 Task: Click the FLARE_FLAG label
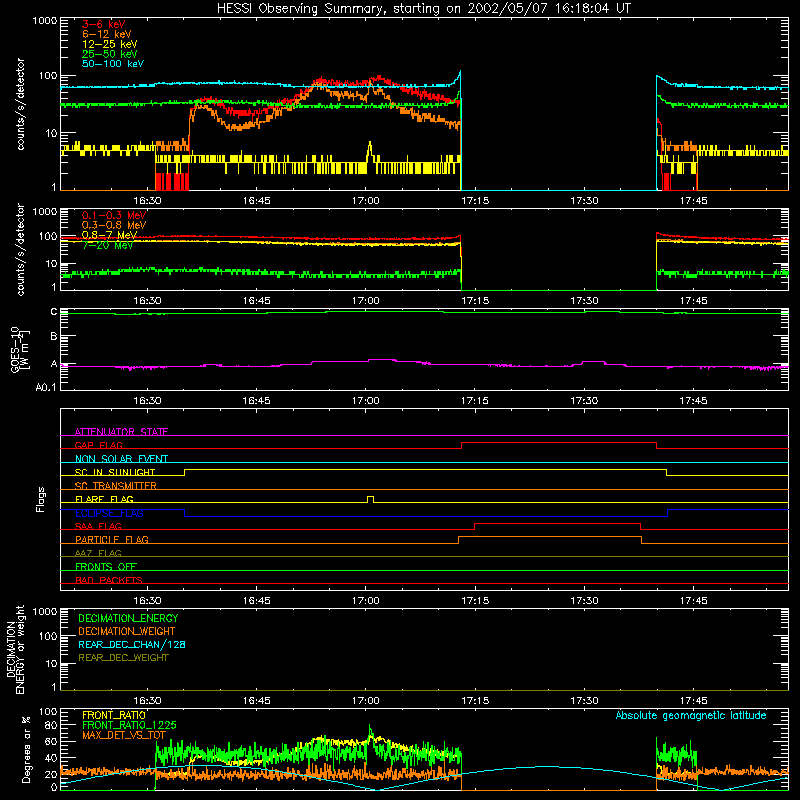point(104,499)
